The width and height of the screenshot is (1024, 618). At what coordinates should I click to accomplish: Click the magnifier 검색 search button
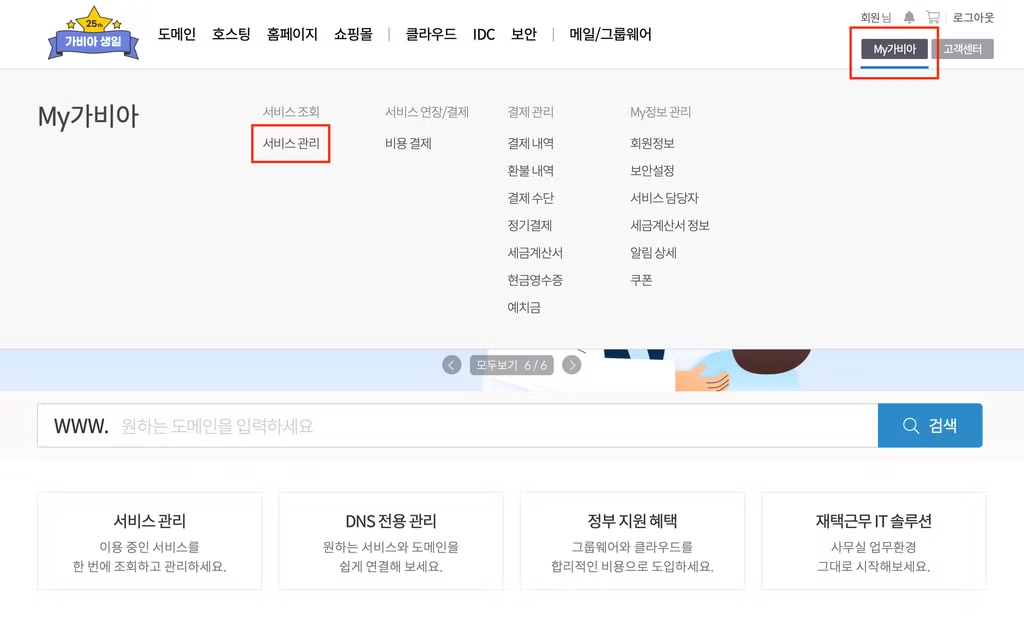[930, 425]
